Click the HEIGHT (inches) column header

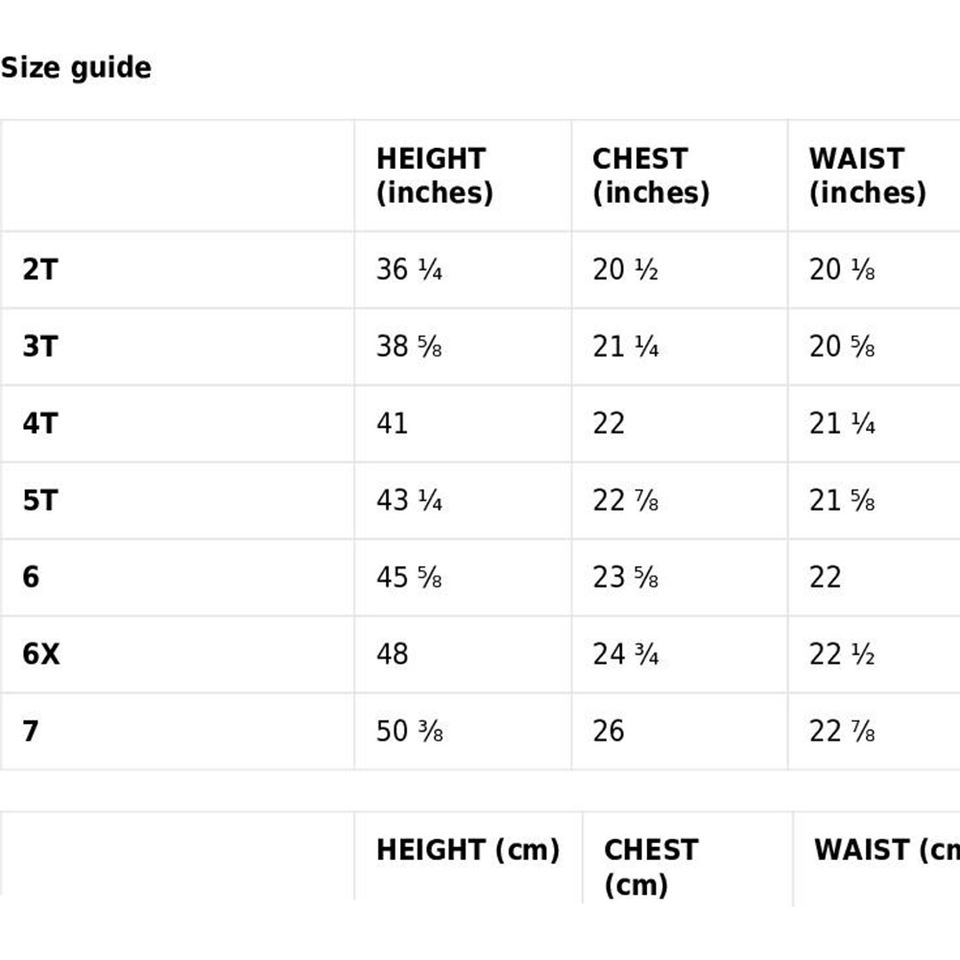click(434, 175)
